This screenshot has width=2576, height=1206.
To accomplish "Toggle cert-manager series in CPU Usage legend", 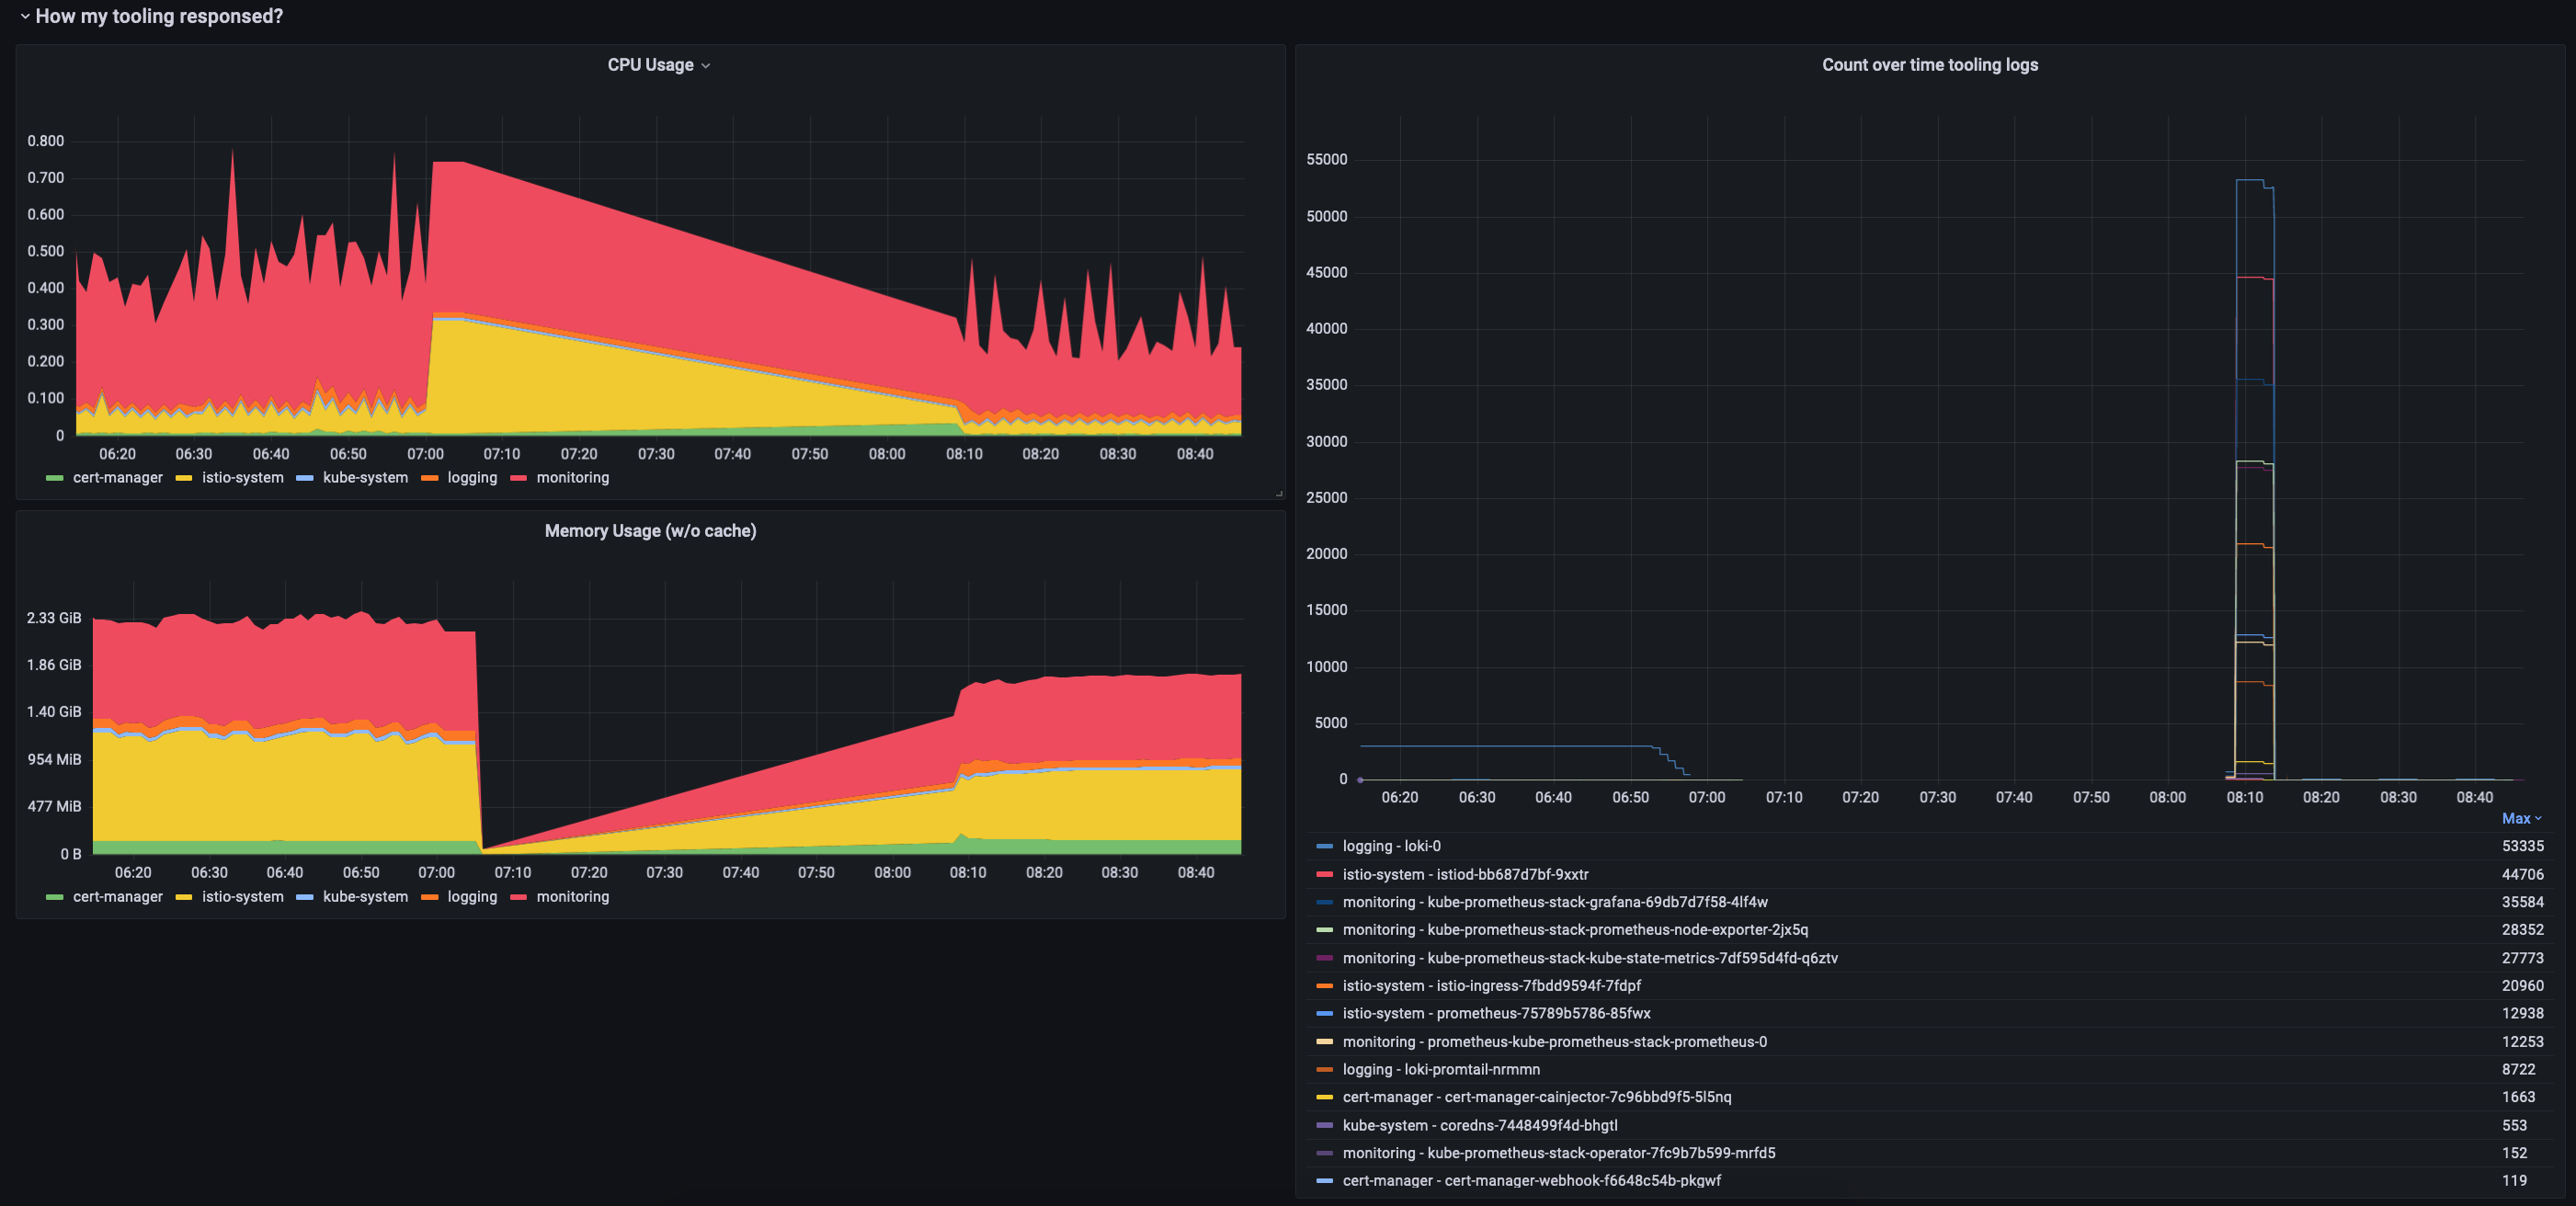I will coord(117,478).
